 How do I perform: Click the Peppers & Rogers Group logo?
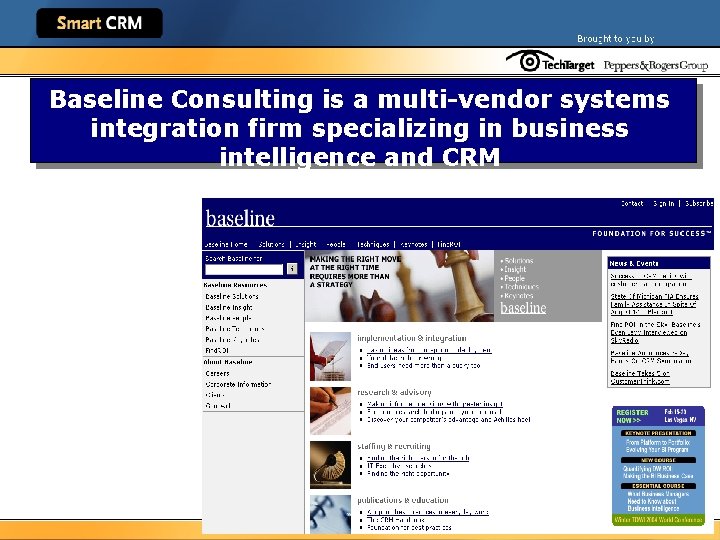(x=656, y=66)
